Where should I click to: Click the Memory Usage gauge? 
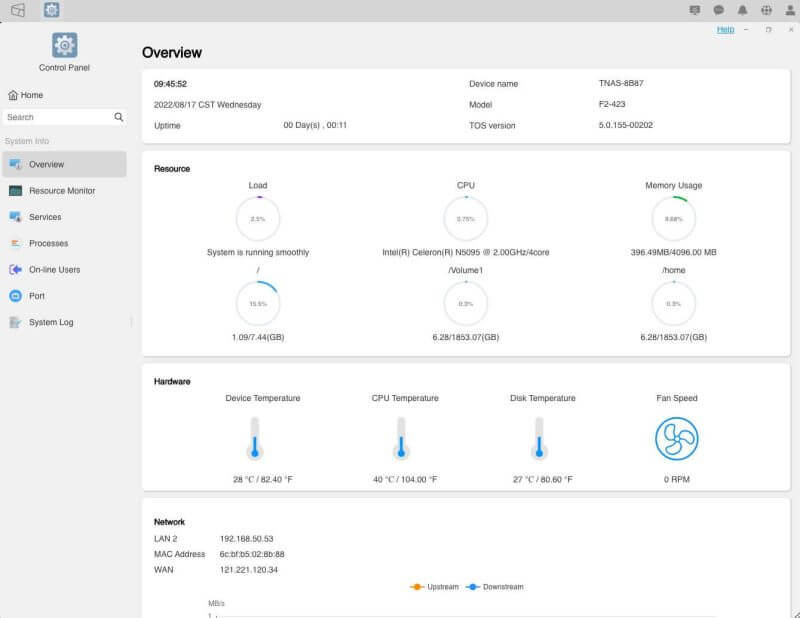[x=673, y=219]
